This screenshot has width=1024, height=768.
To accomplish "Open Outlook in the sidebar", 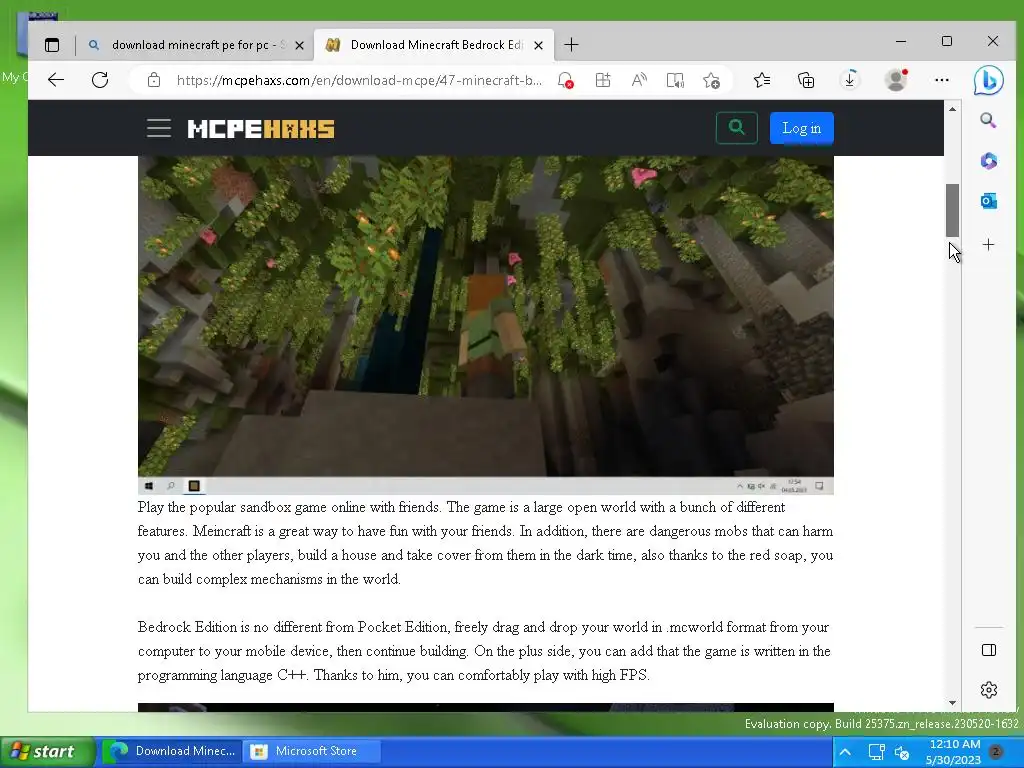I will click(x=989, y=201).
